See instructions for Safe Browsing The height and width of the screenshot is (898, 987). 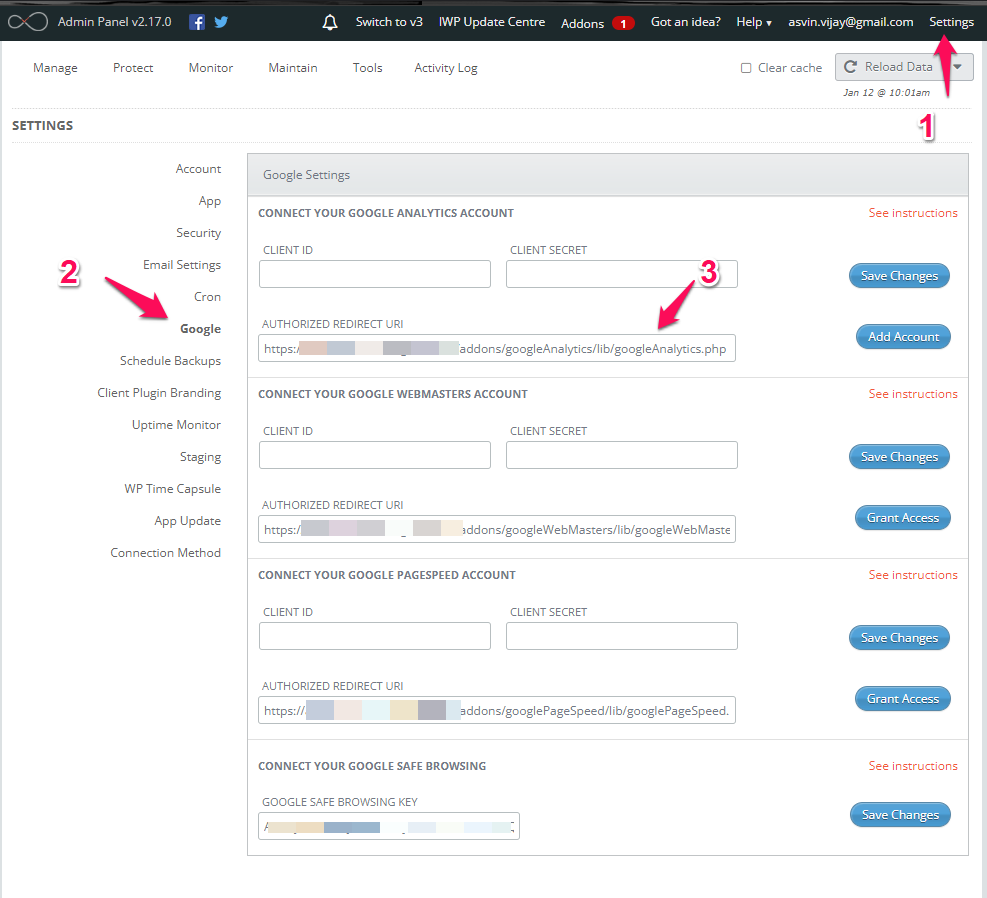(913, 766)
